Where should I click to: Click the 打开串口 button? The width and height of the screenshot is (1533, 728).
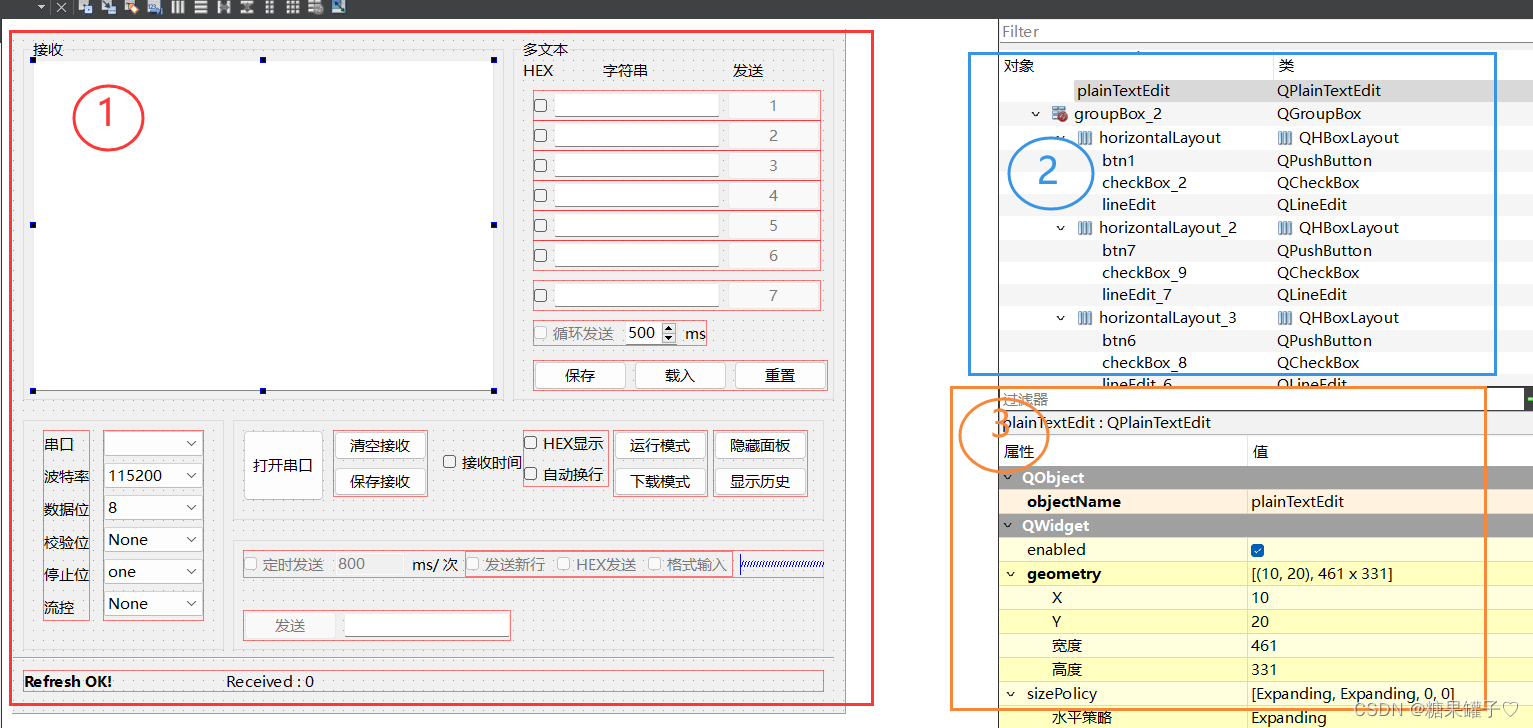pos(283,465)
